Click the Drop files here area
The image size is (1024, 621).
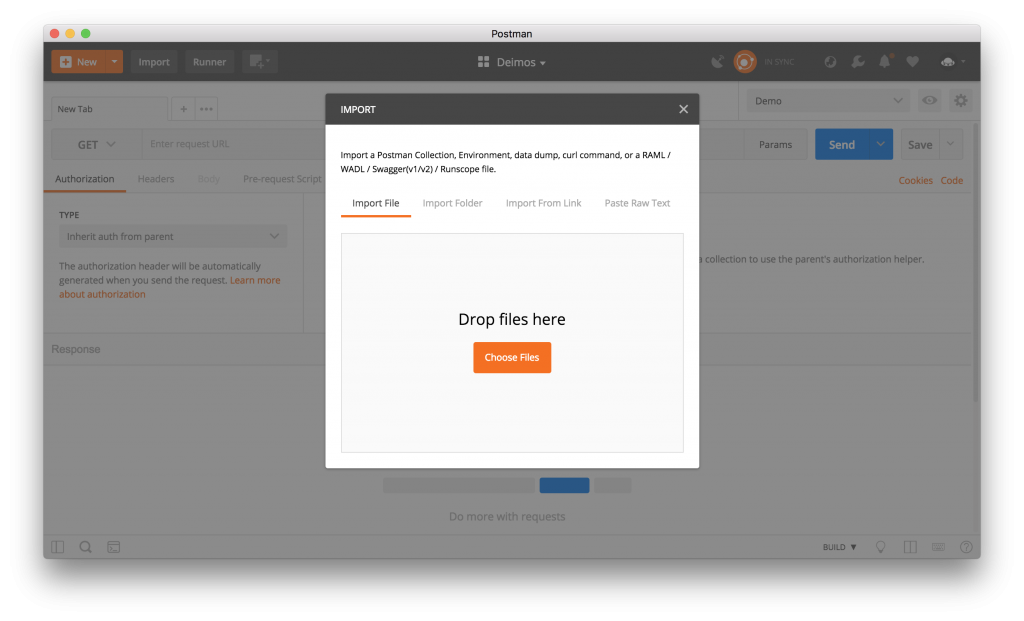512,343
